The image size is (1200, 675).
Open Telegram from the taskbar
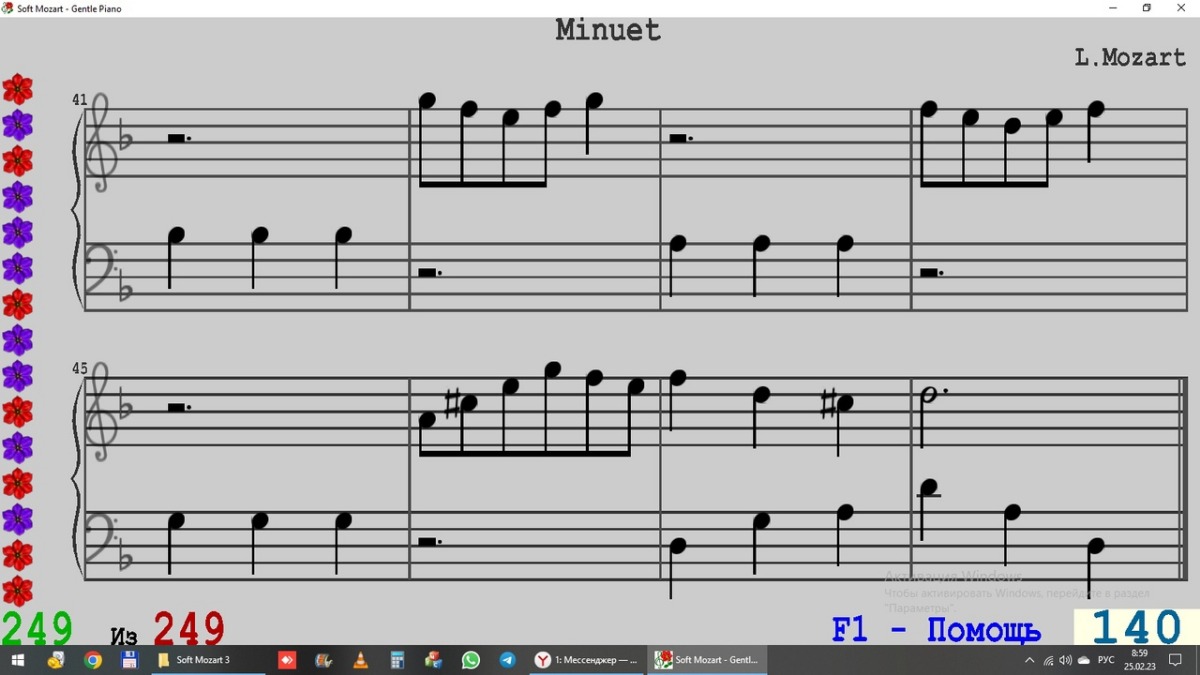(x=508, y=660)
